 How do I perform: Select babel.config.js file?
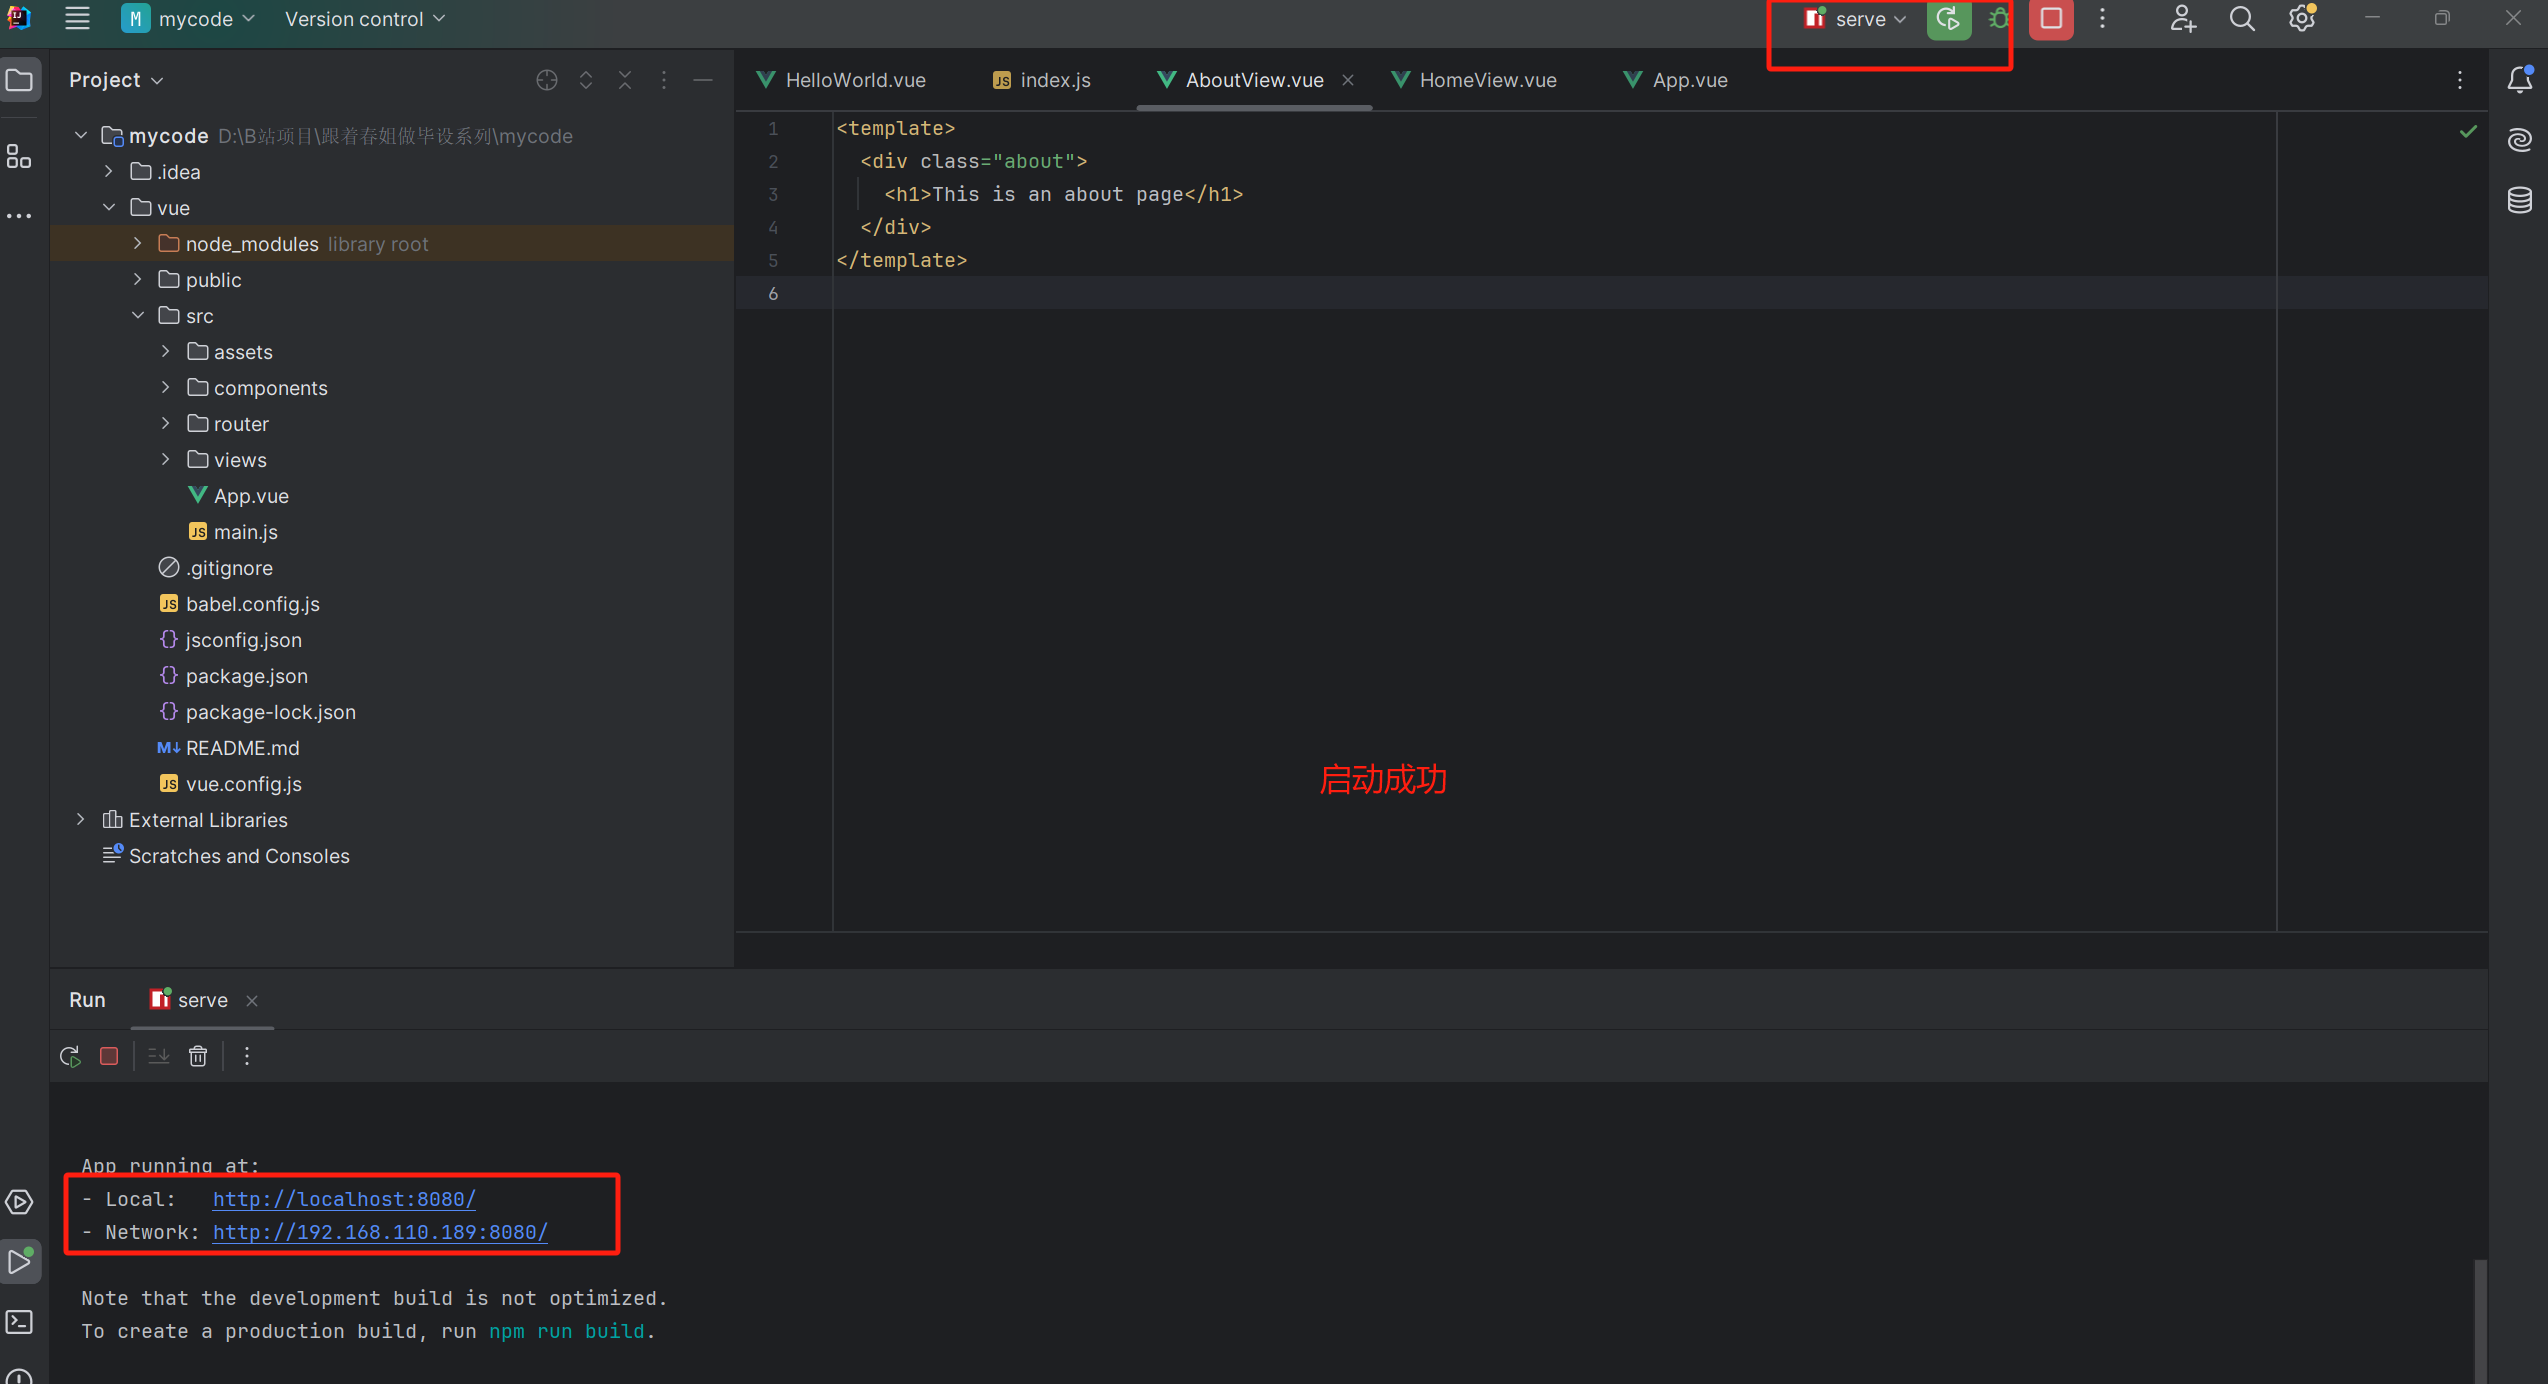point(239,604)
